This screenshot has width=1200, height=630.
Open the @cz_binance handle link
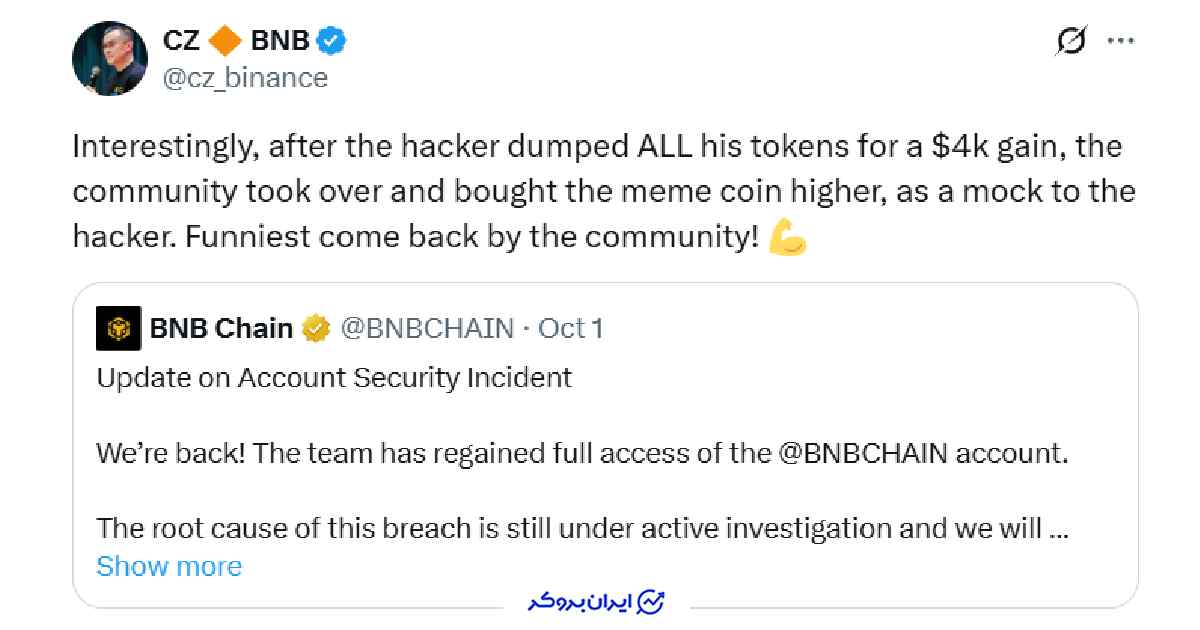[244, 77]
